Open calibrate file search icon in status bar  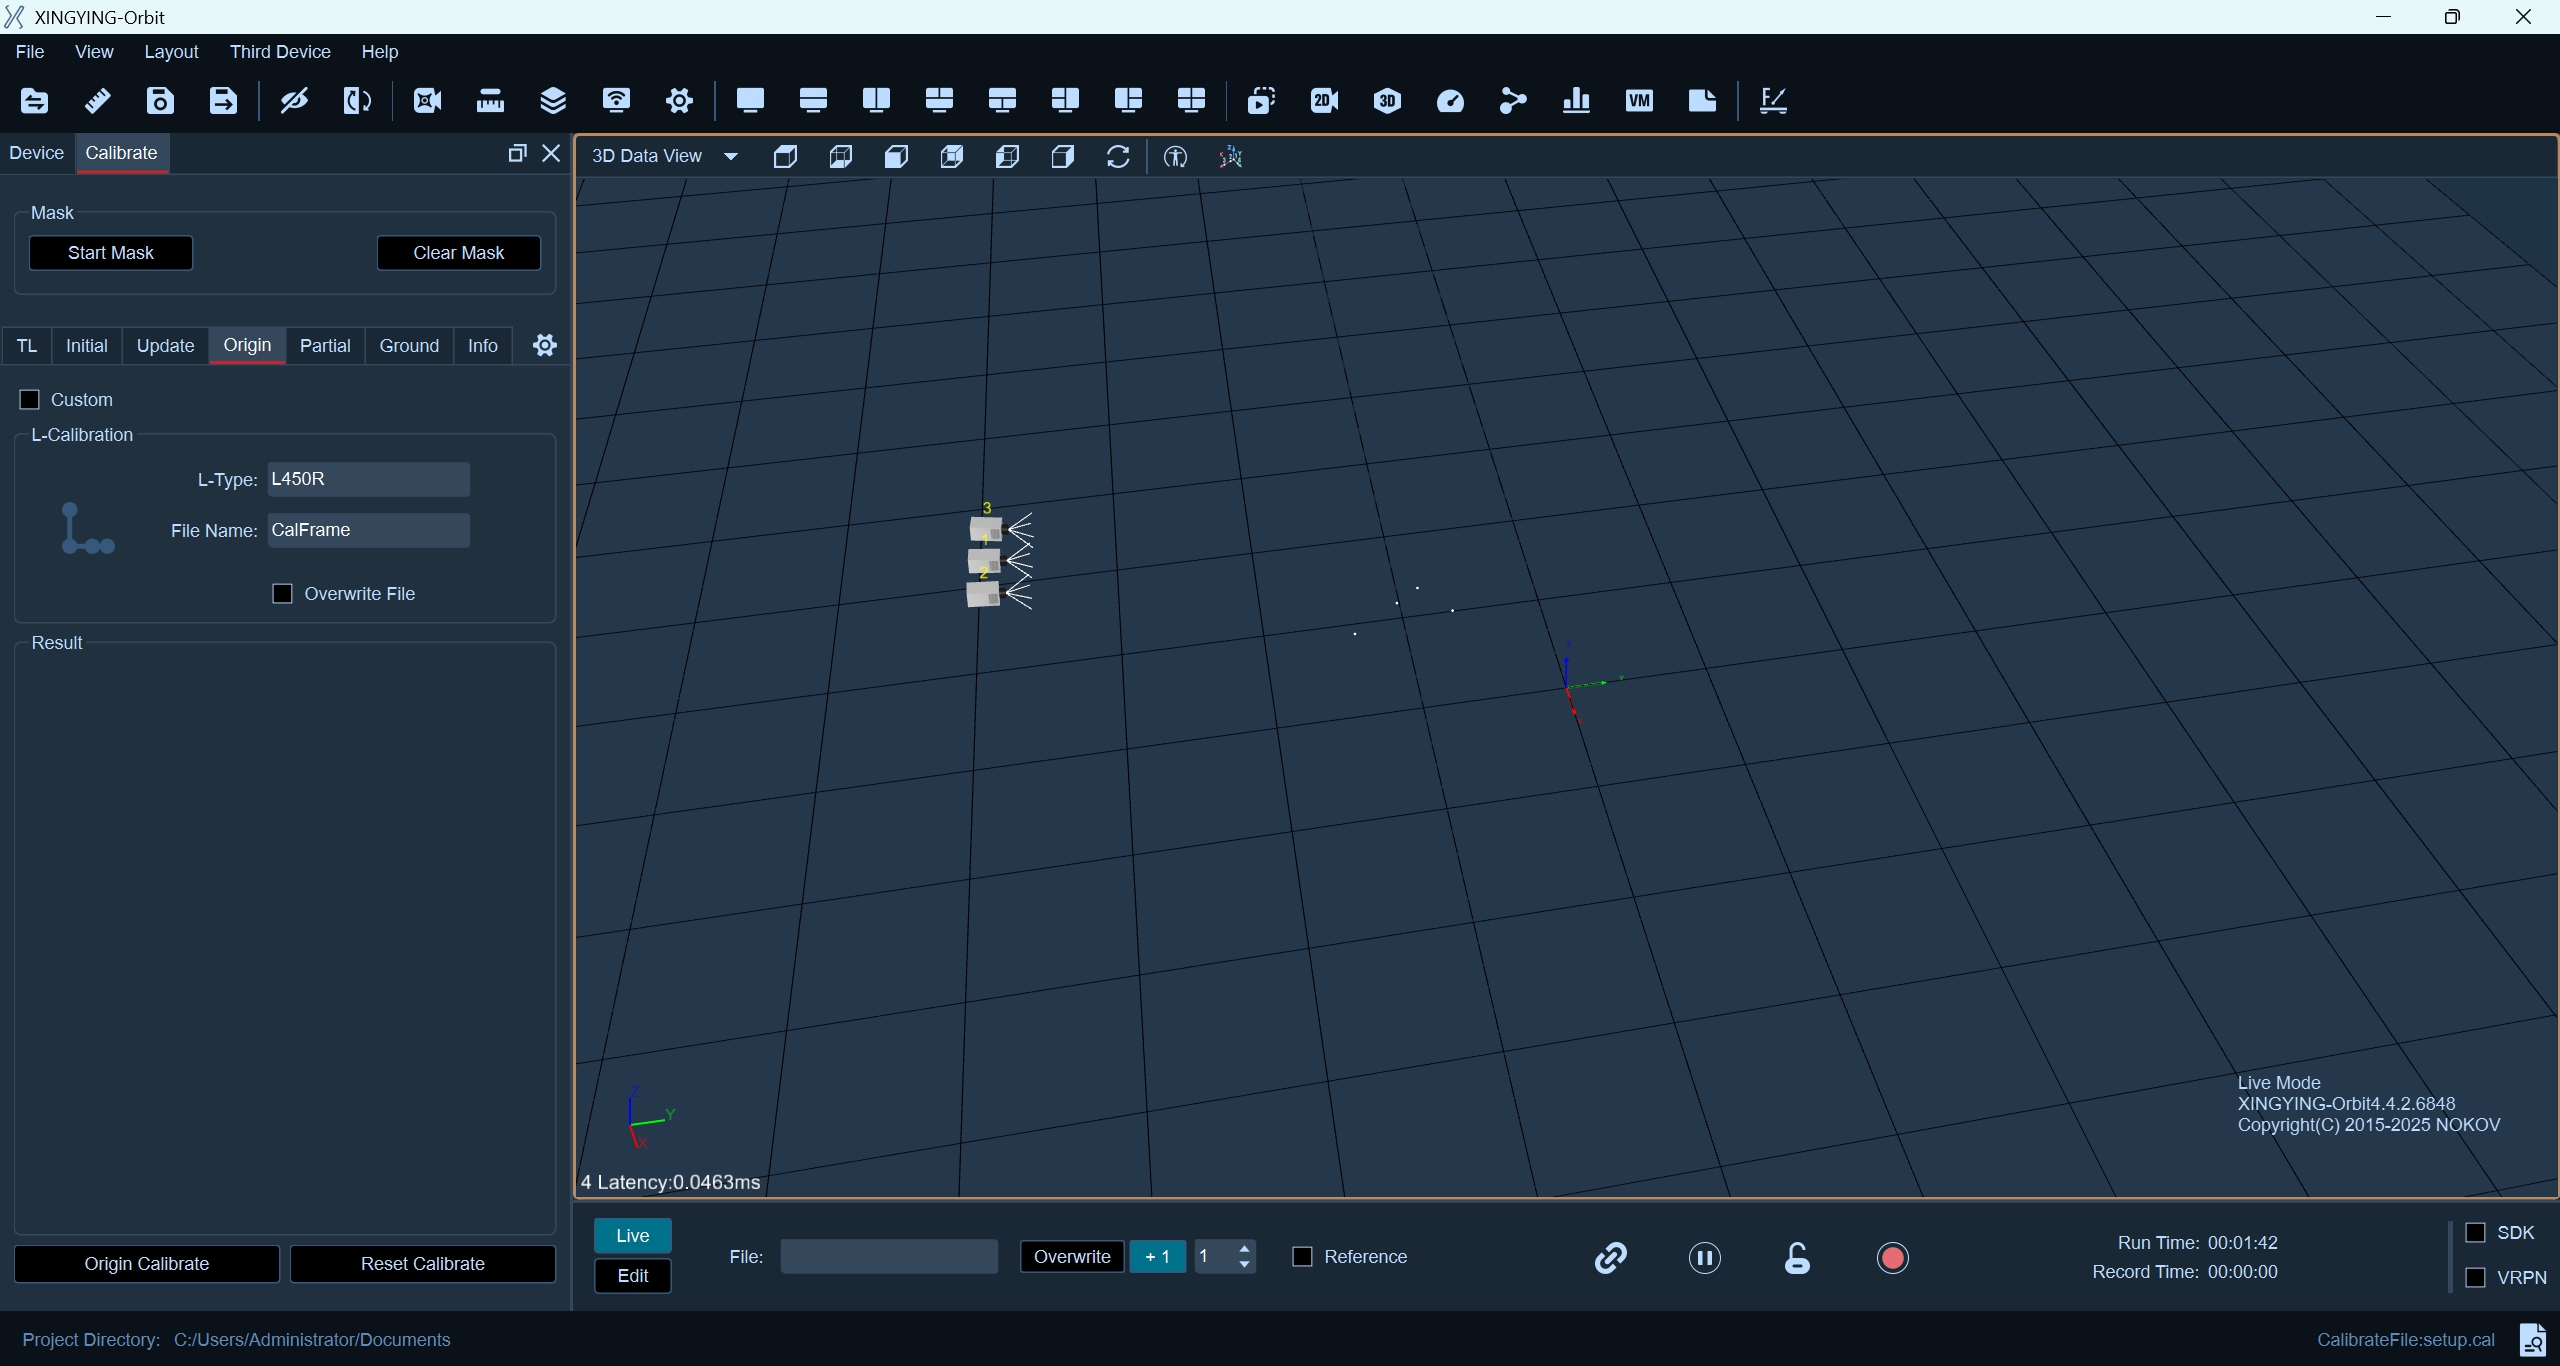(x=2532, y=1340)
